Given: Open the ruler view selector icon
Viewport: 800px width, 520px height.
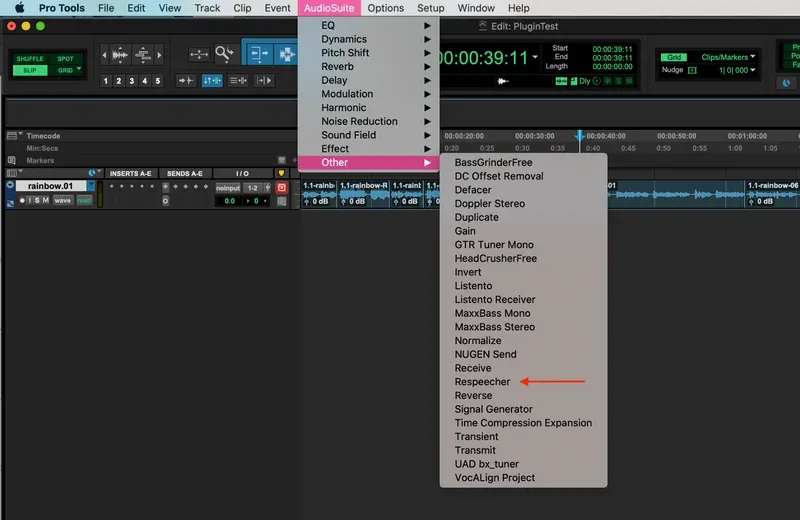Looking at the screenshot, I should 14,136.
